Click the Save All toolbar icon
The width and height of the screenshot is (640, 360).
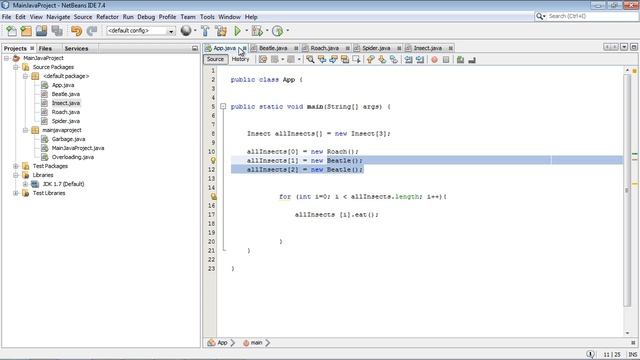(57, 31)
